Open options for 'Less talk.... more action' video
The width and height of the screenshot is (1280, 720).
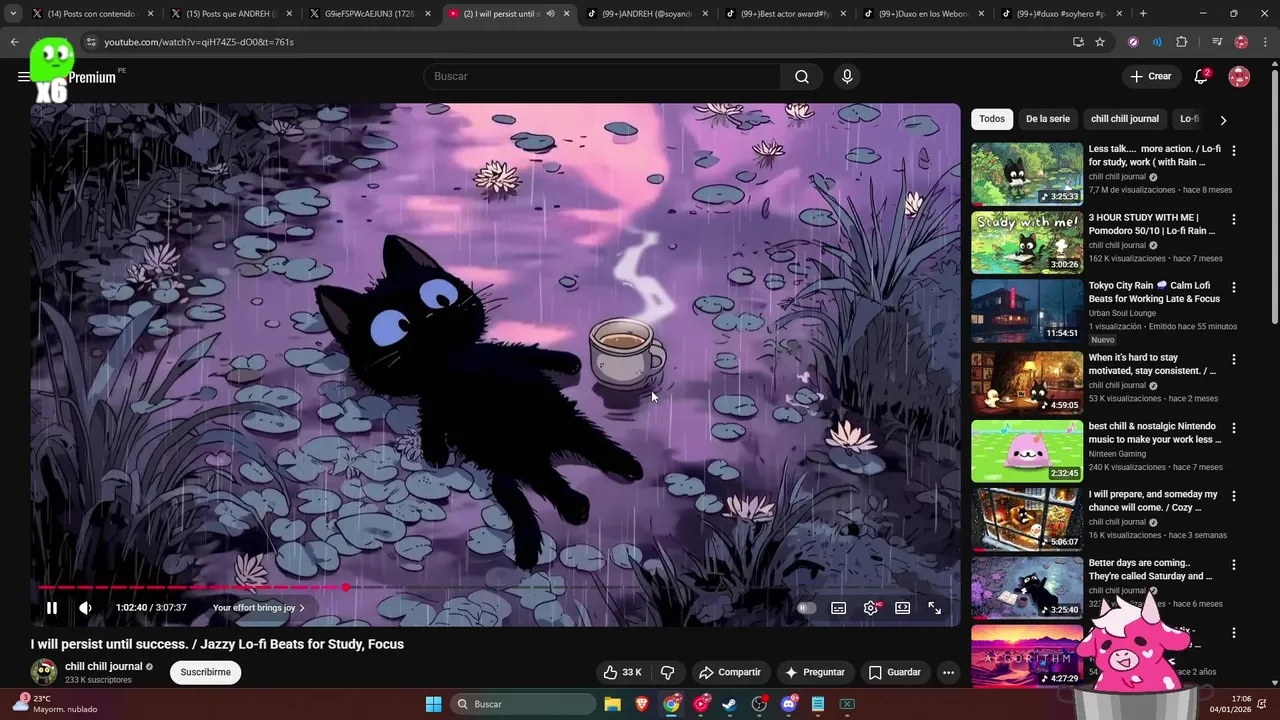coord(1234,151)
